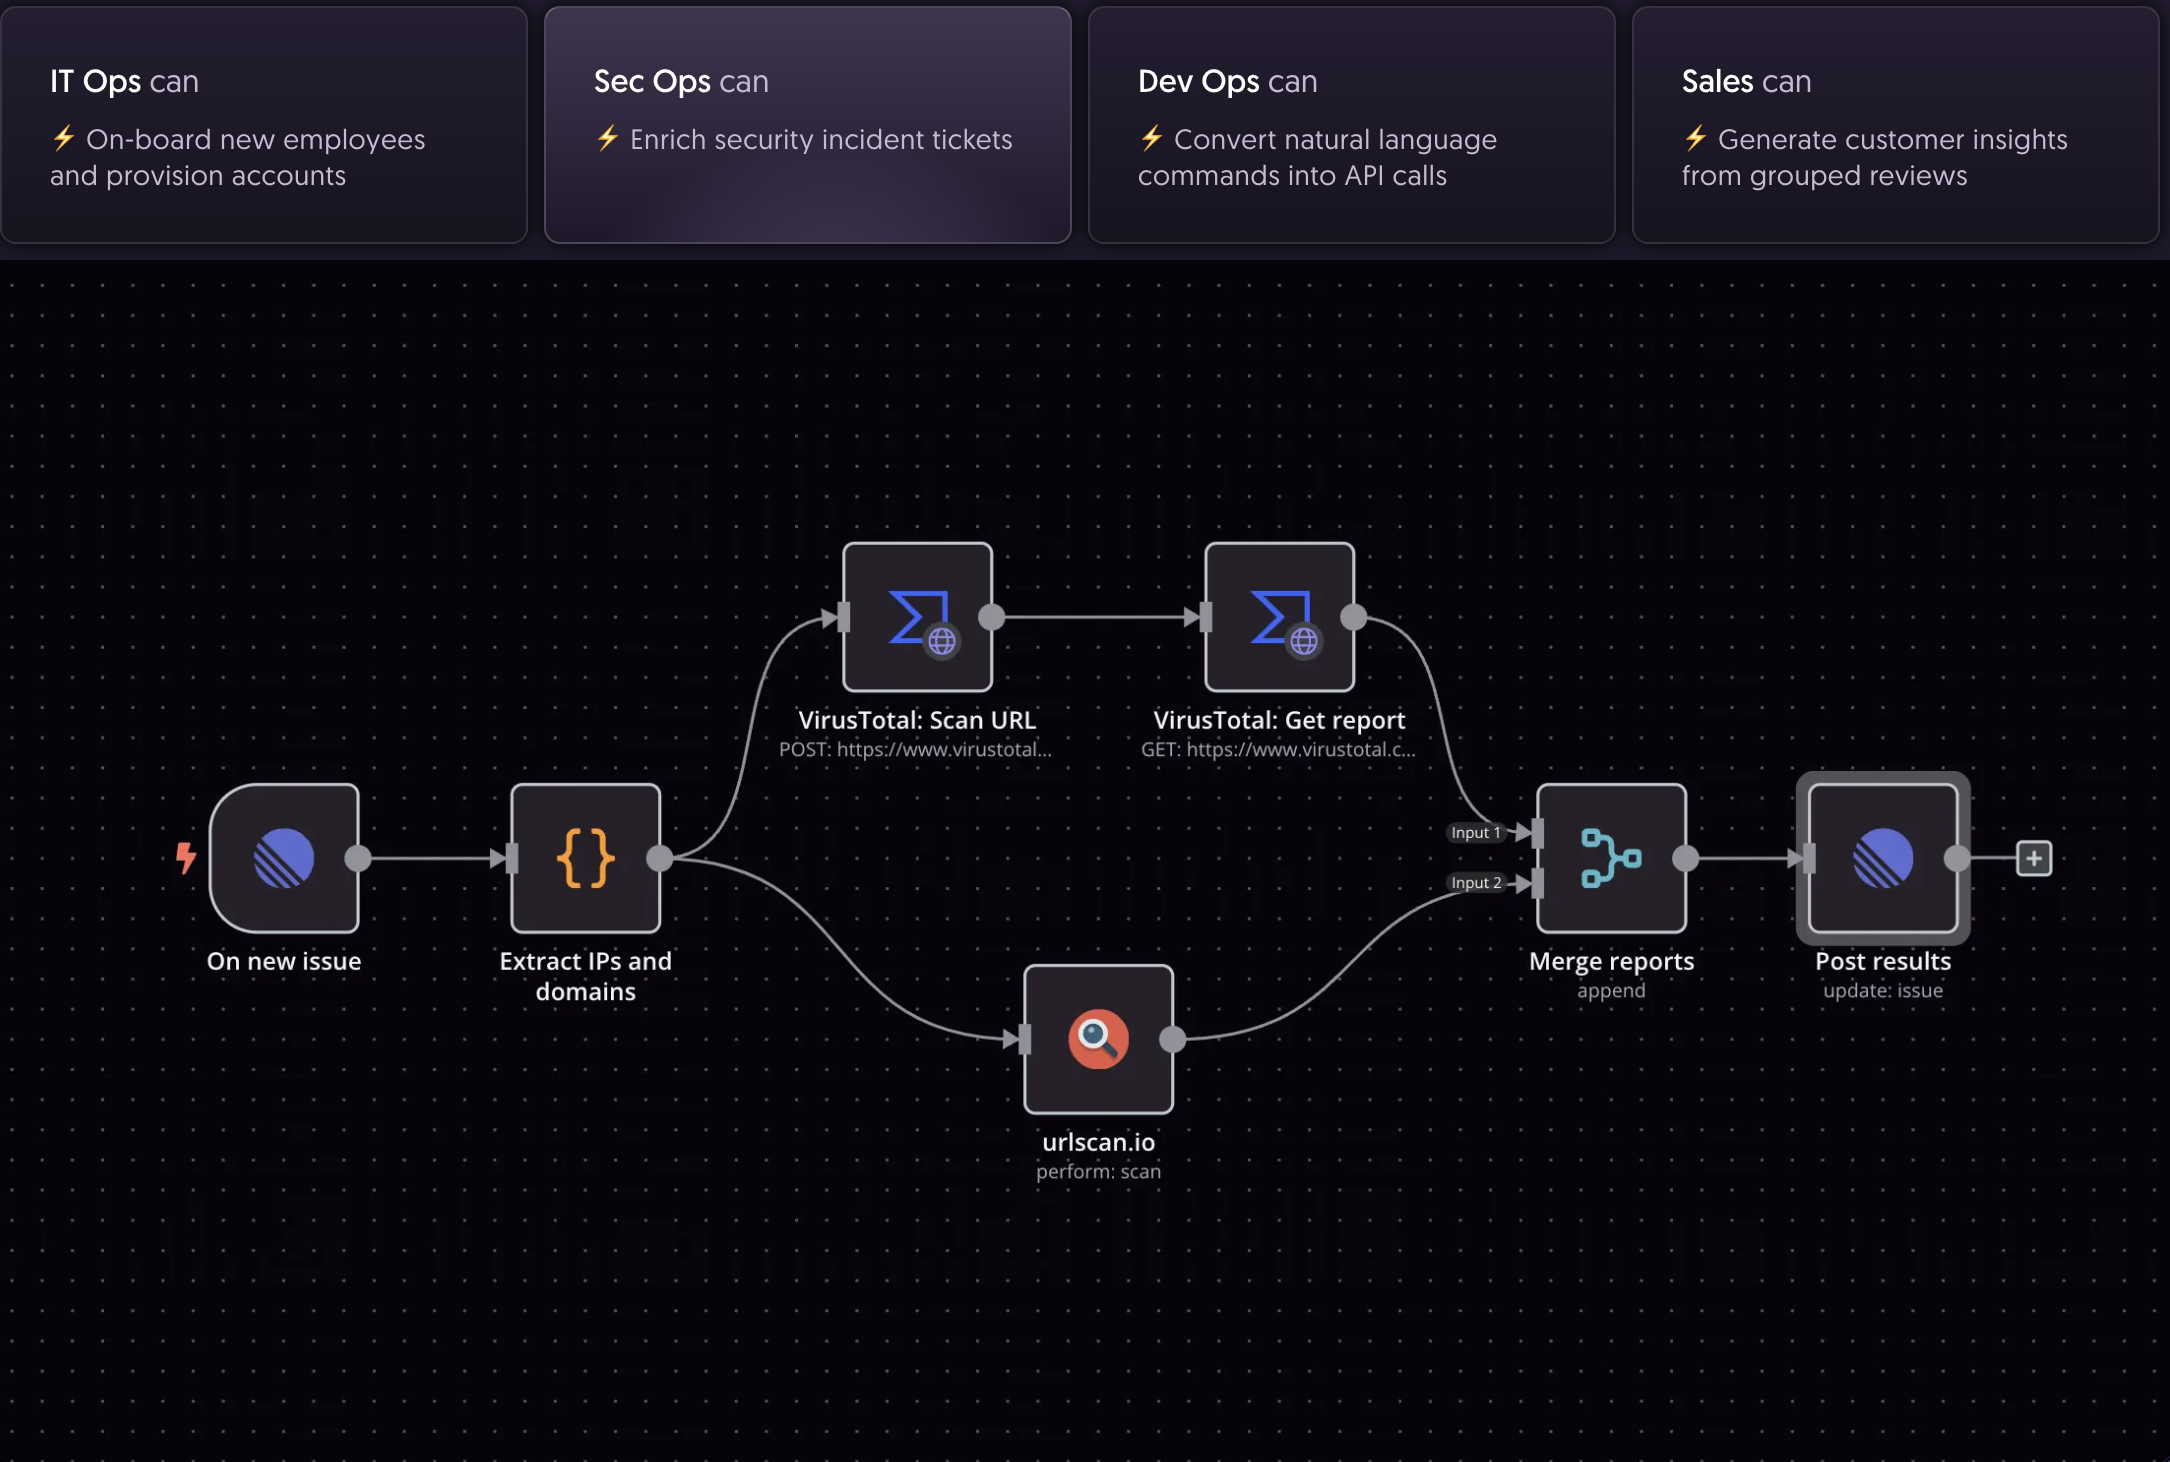Open the Extract IPs and domains code node
Screen dimensions: 2170x1462
586,858
